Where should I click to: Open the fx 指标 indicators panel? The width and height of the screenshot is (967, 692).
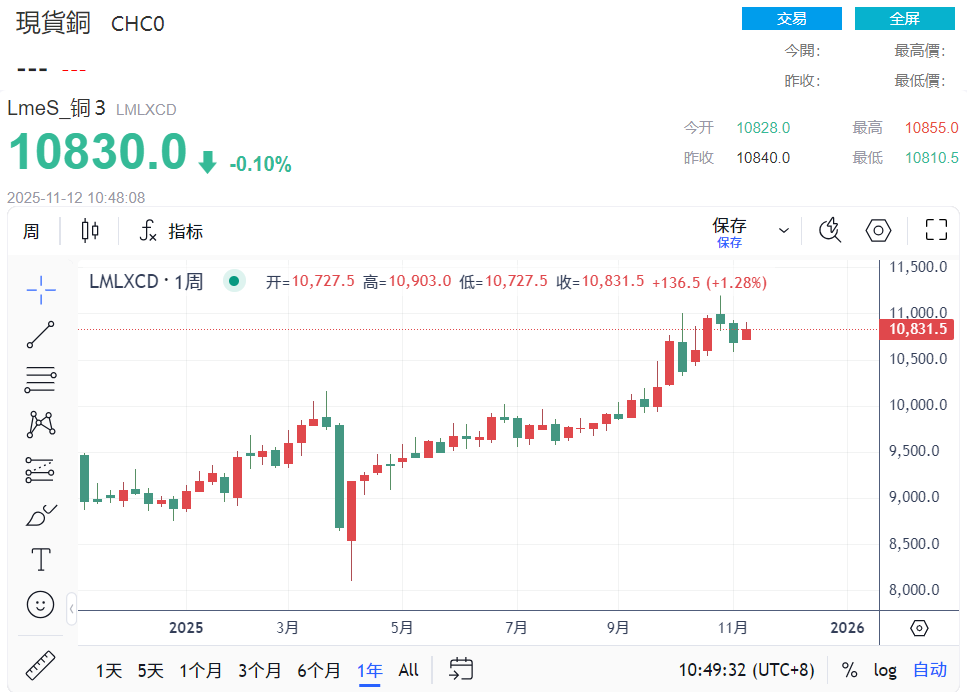pos(170,230)
